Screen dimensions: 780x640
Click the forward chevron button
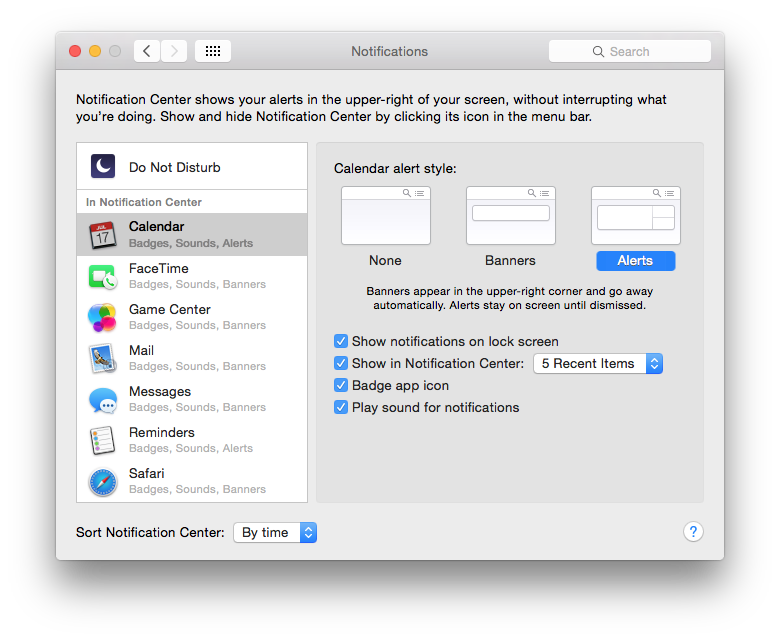[174, 51]
